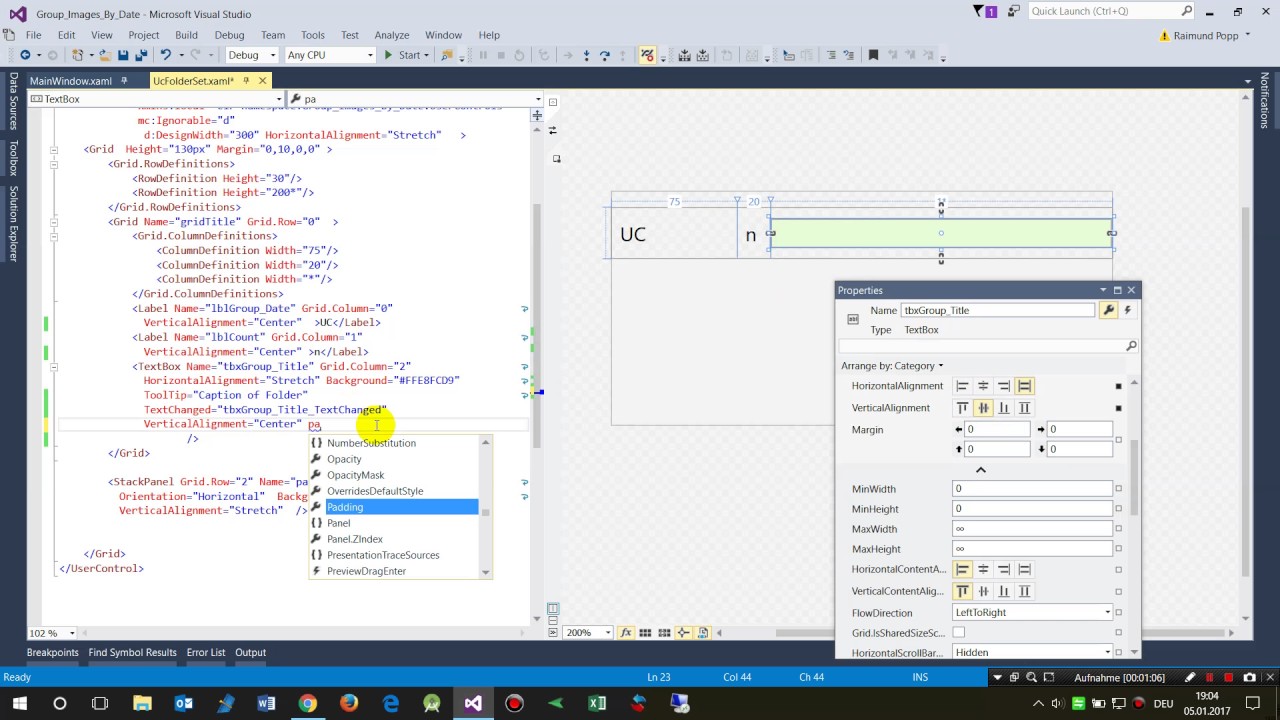Open the Error List tab
The height and width of the screenshot is (720, 1280).
coord(205,652)
